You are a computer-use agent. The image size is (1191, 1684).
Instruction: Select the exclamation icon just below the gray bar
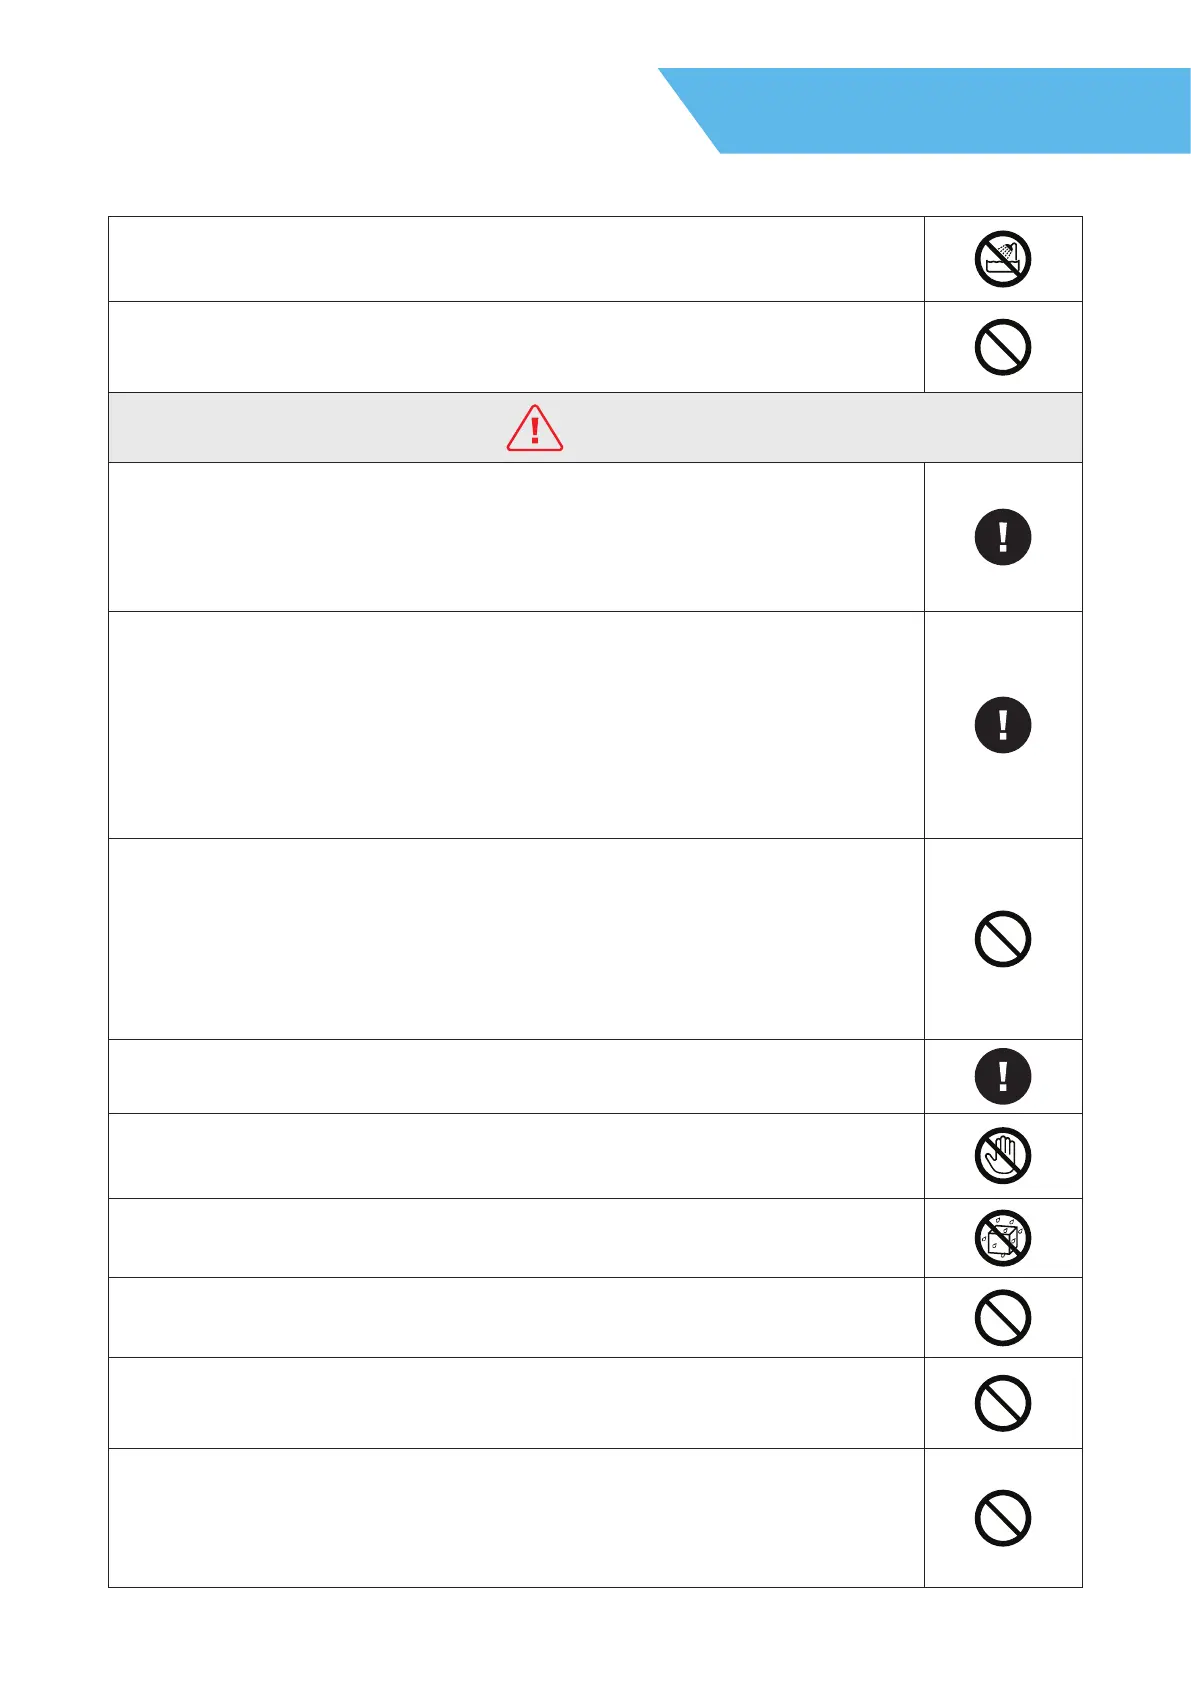(1002, 537)
